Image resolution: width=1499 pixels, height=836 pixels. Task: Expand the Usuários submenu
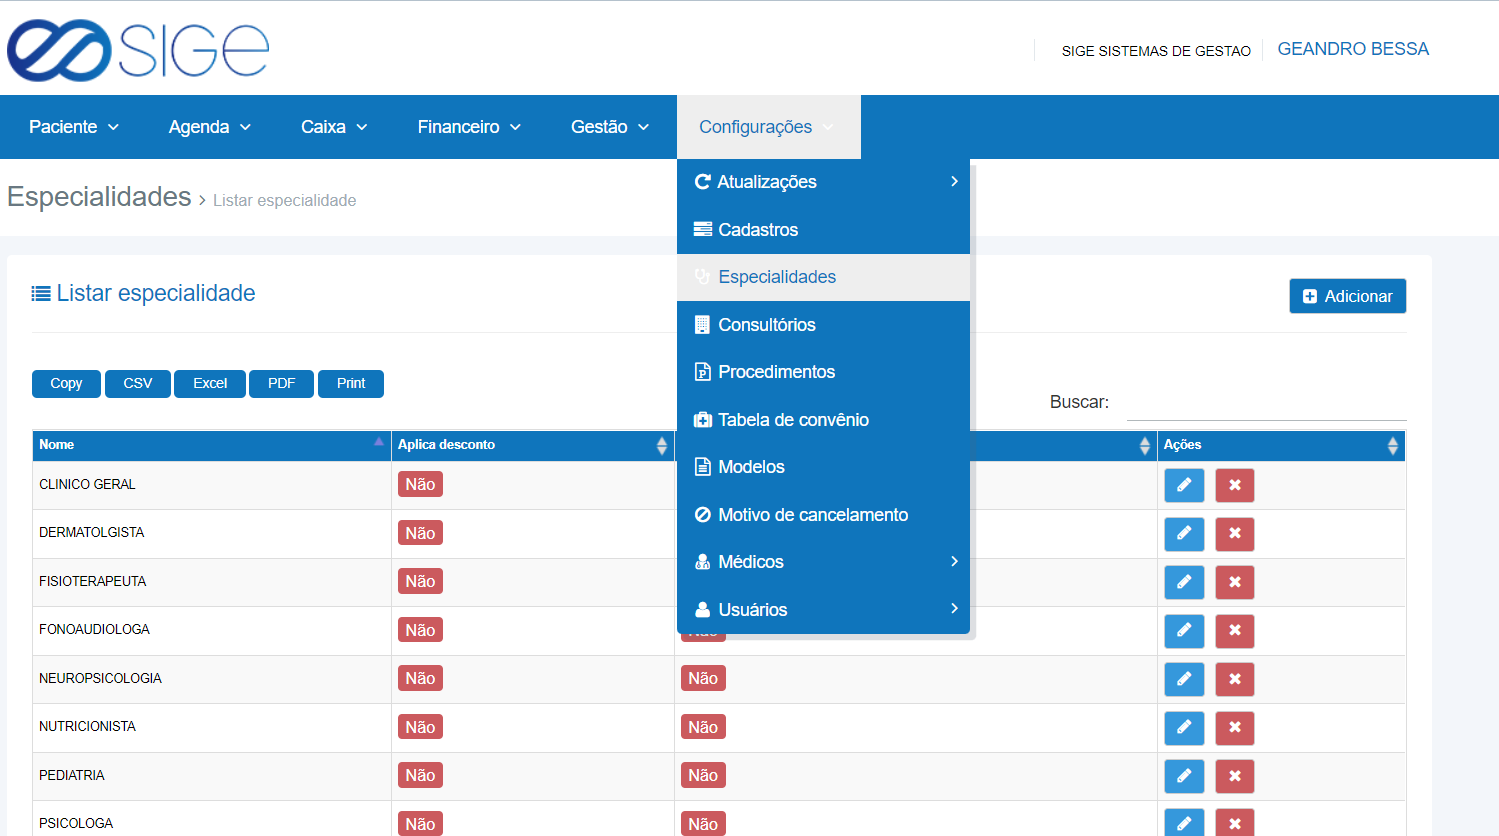[823, 610]
